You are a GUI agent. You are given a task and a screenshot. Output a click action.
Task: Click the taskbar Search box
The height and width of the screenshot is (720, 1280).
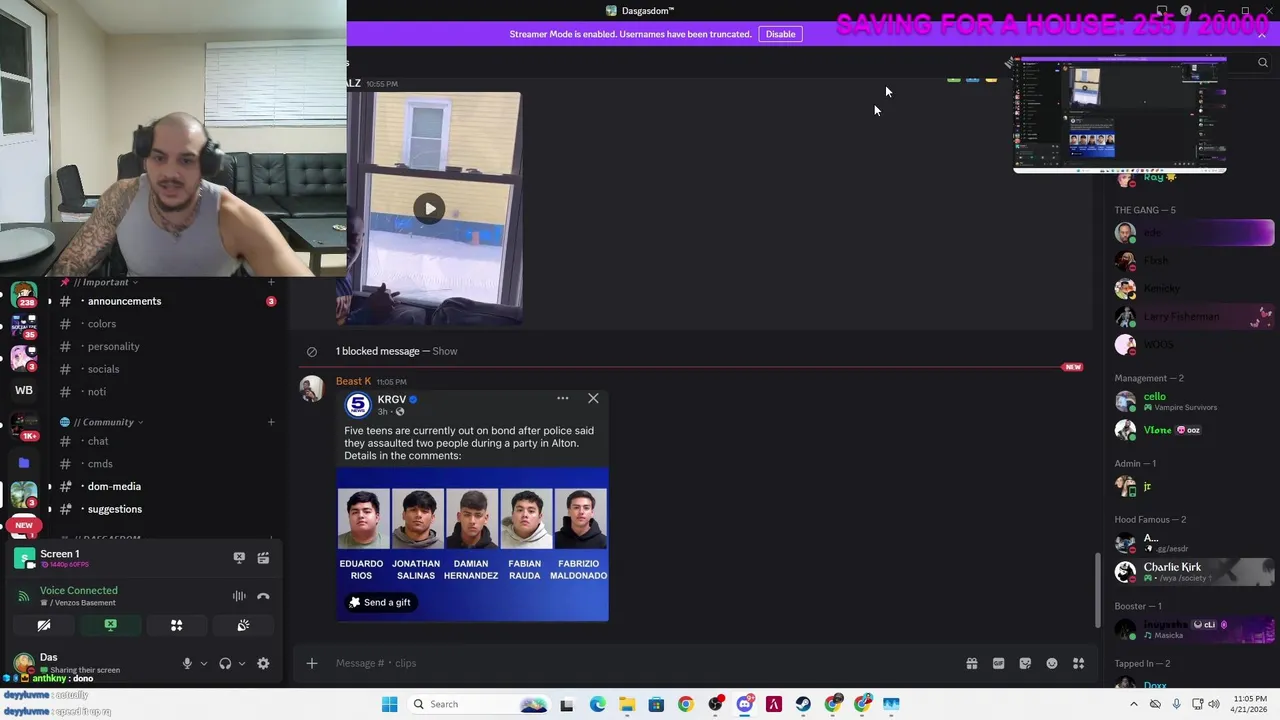click(x=478, y=704)
